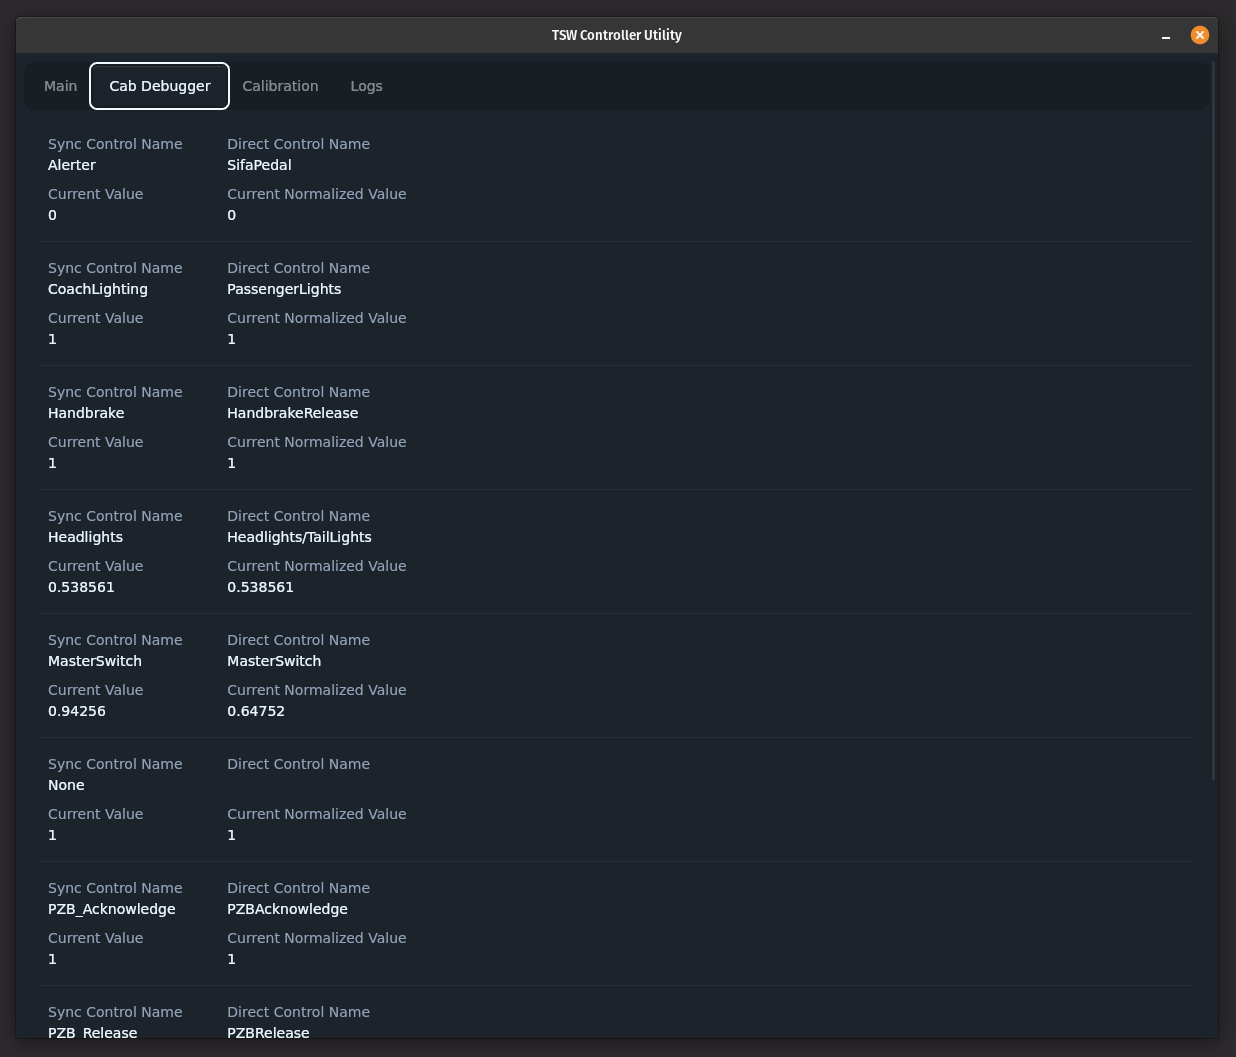
Task: Click MasterSwitch normalized value 0.64752
Action: [x=256, y=711]
